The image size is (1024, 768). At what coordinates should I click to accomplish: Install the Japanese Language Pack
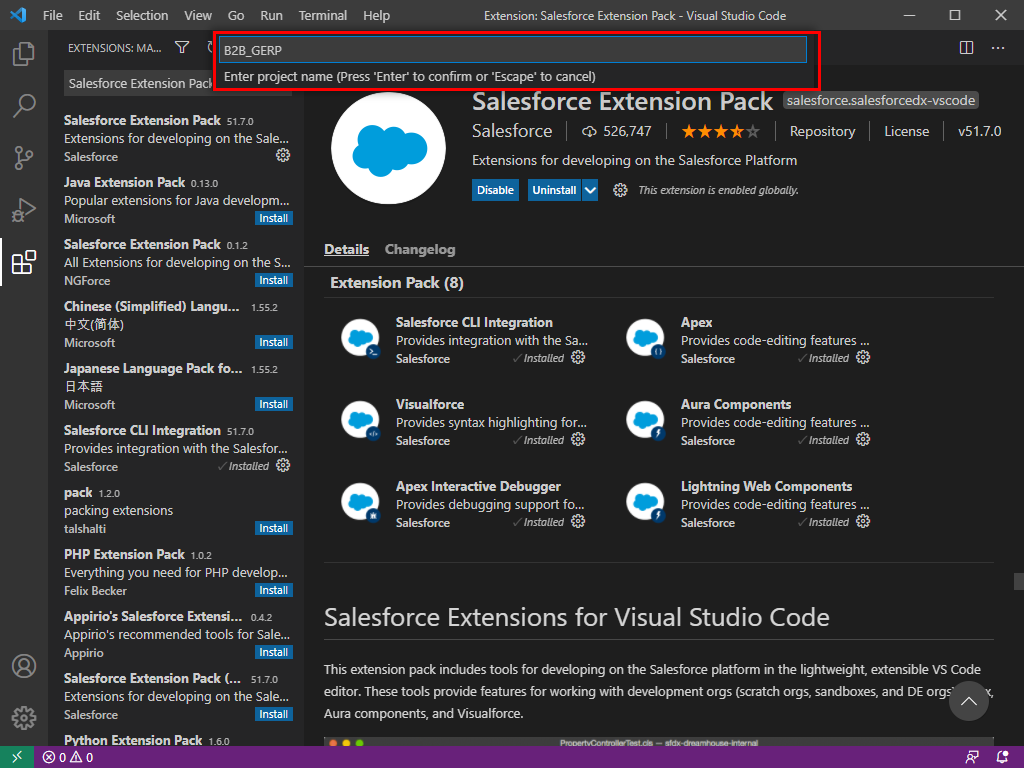click(274, 404)
